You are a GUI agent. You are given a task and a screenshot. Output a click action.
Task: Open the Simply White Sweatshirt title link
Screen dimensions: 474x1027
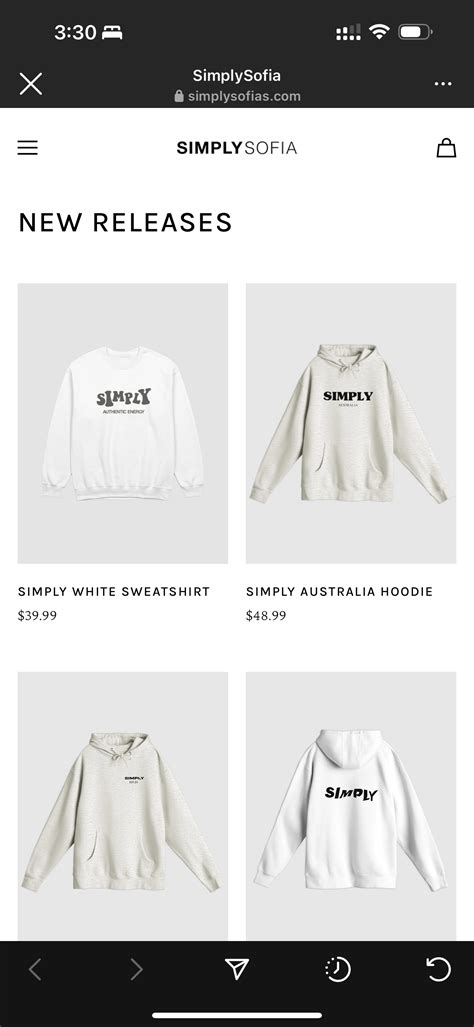(x=114, y=591)
